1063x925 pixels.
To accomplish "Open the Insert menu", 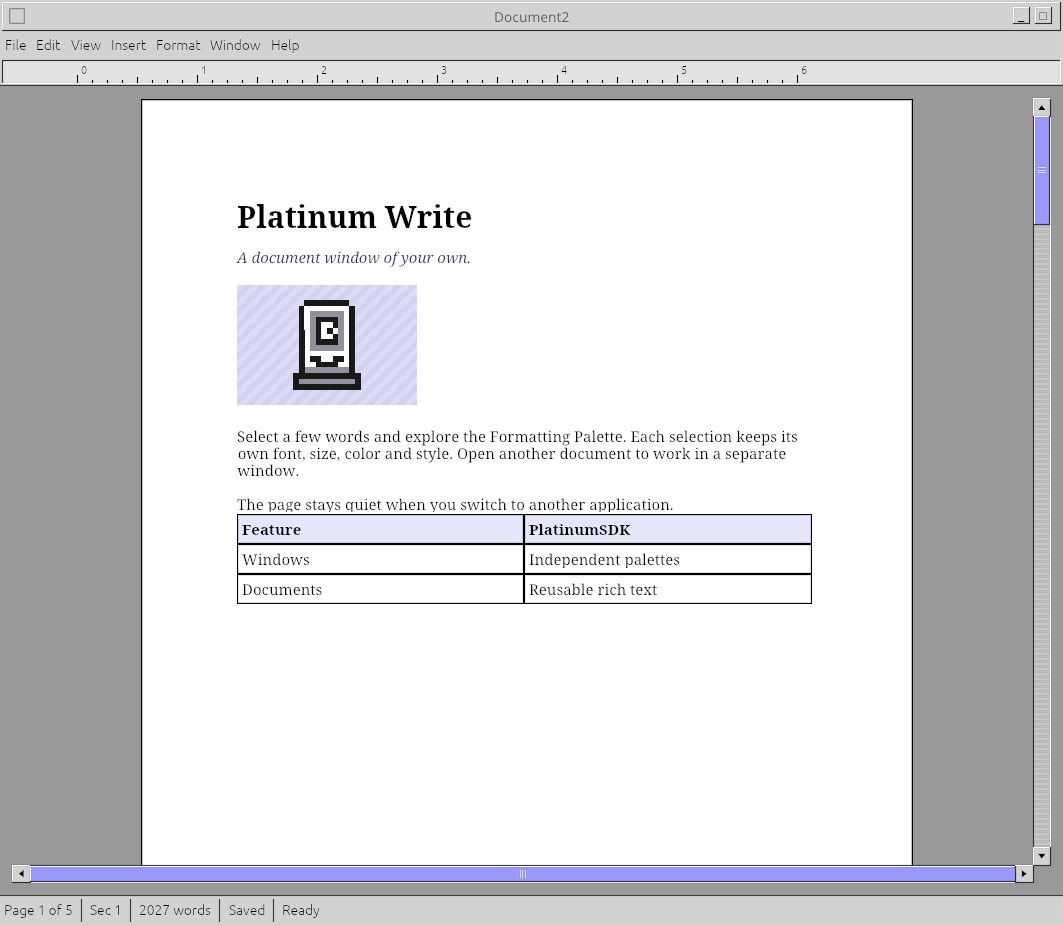I will coord(128,45).
